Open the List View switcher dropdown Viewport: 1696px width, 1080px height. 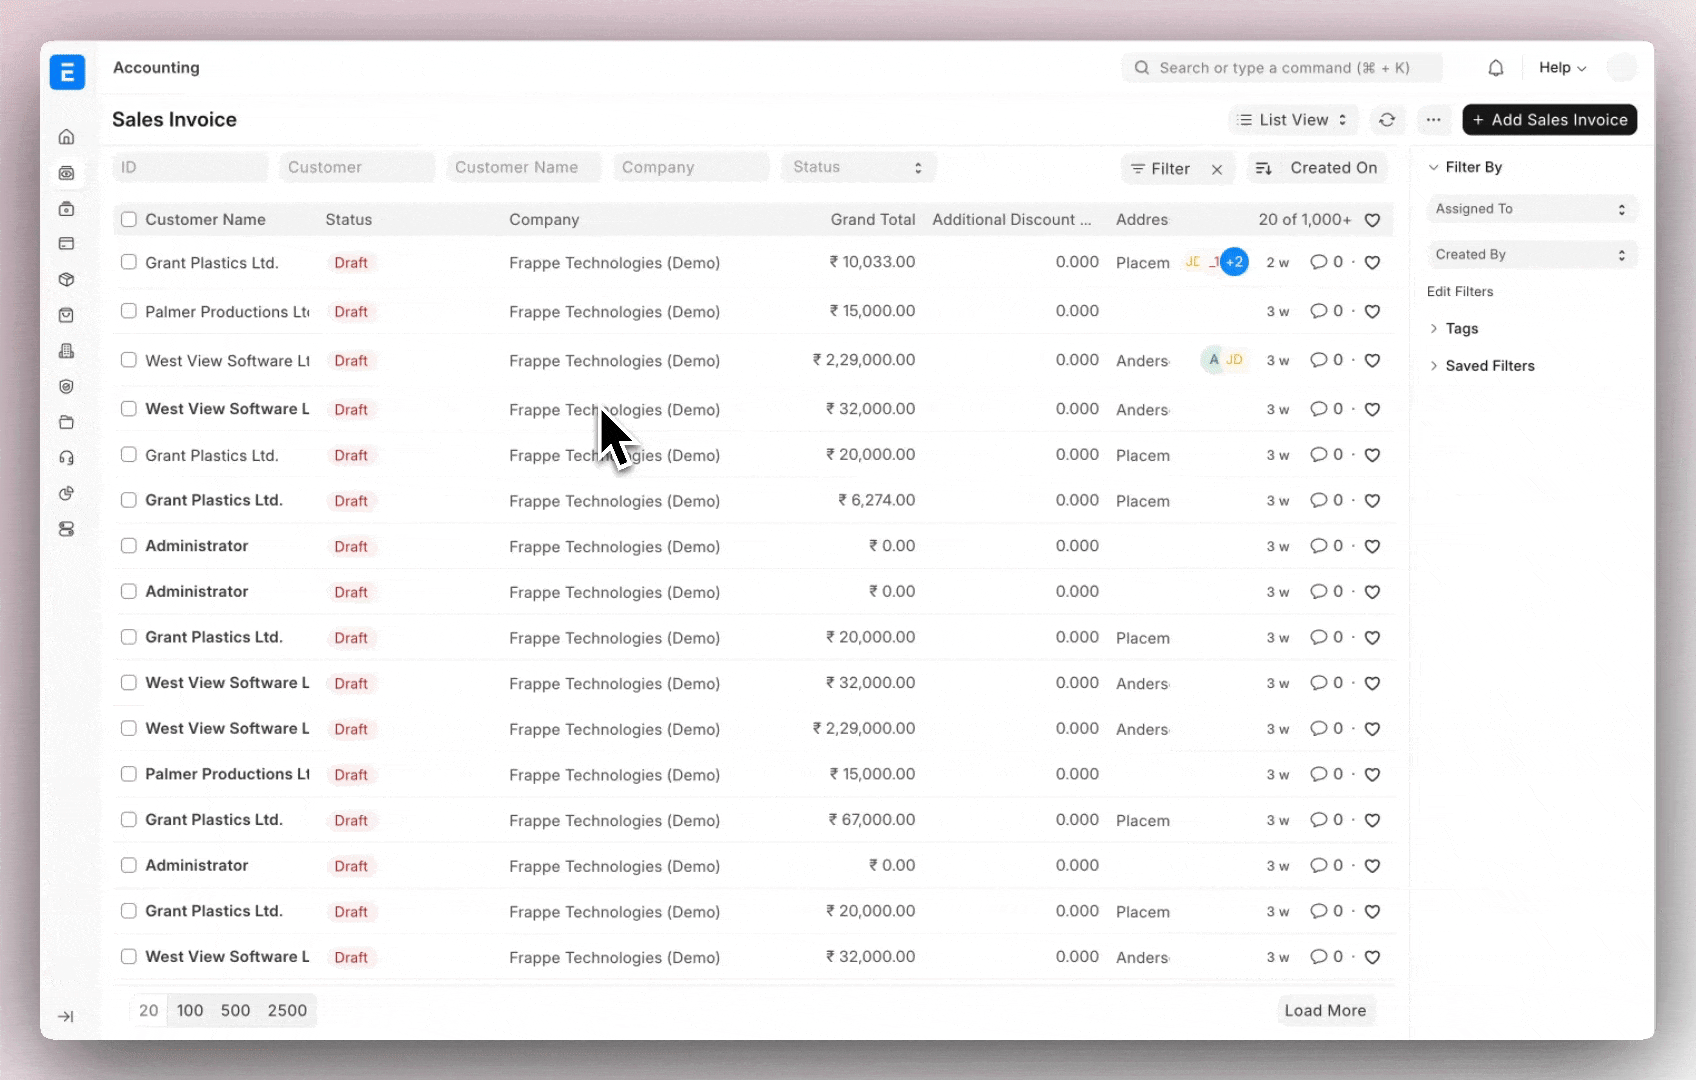point(1292,120)
